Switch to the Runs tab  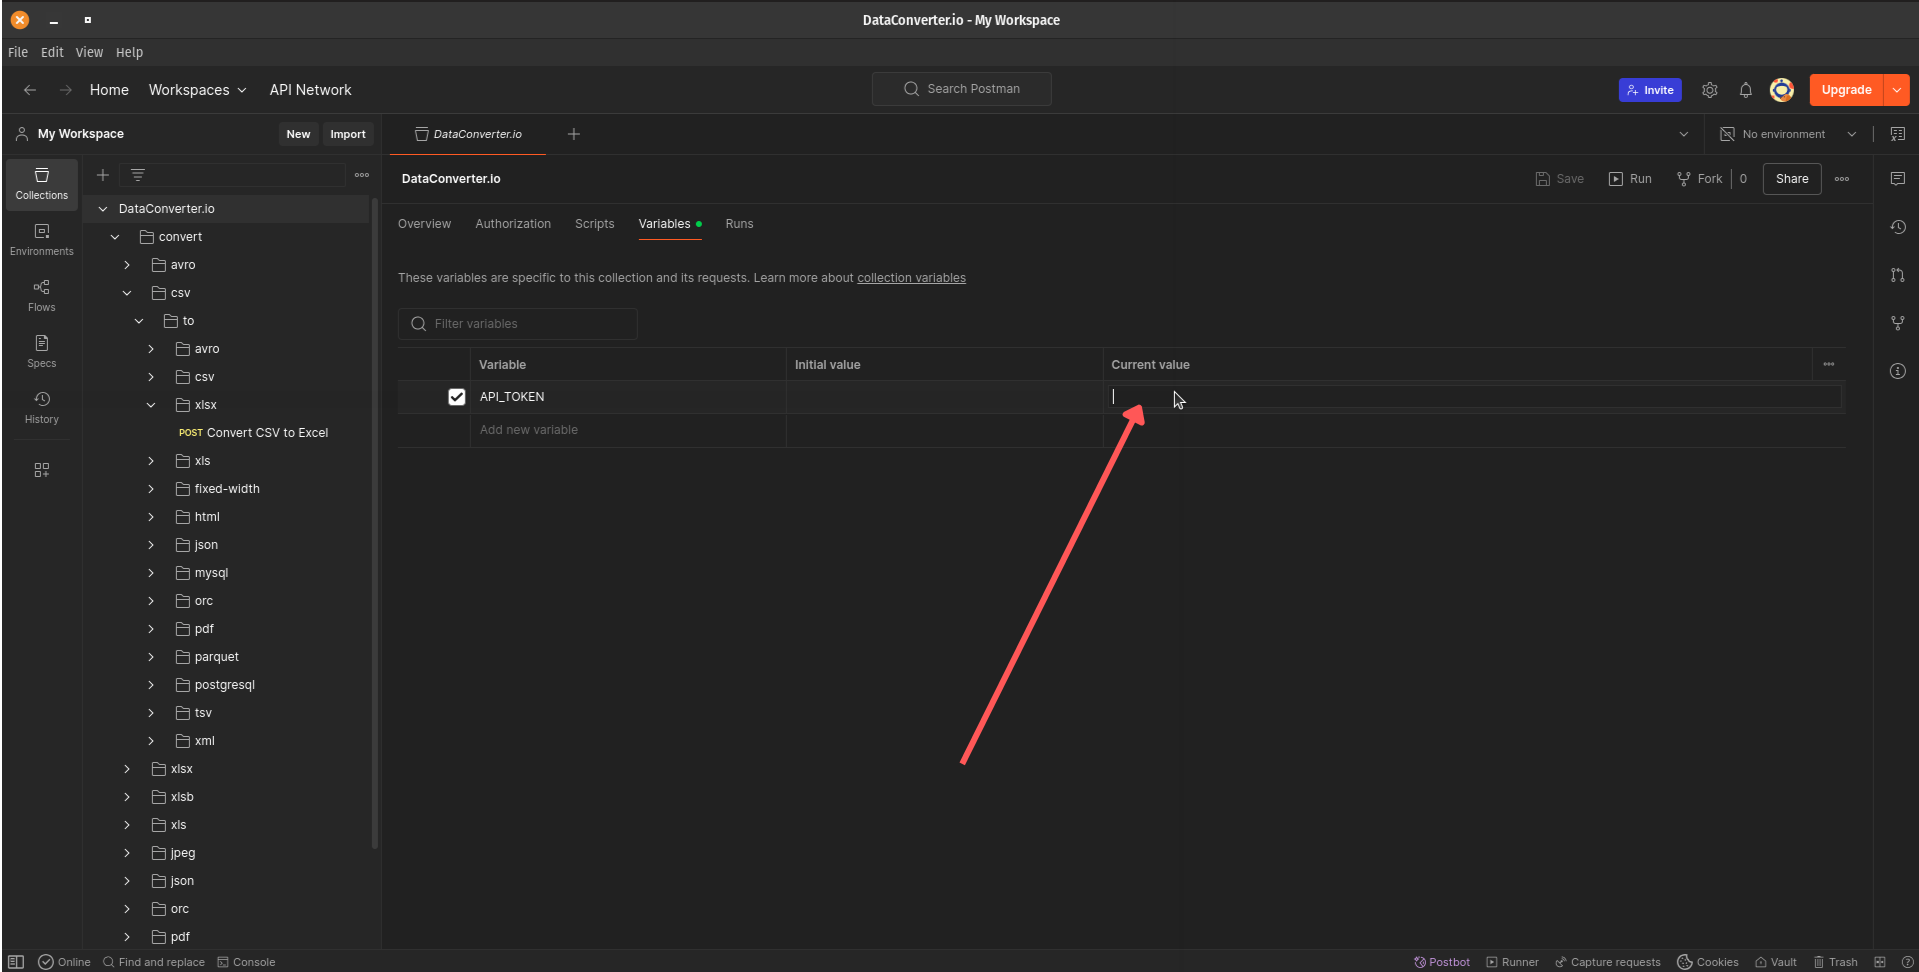point(739,224)
